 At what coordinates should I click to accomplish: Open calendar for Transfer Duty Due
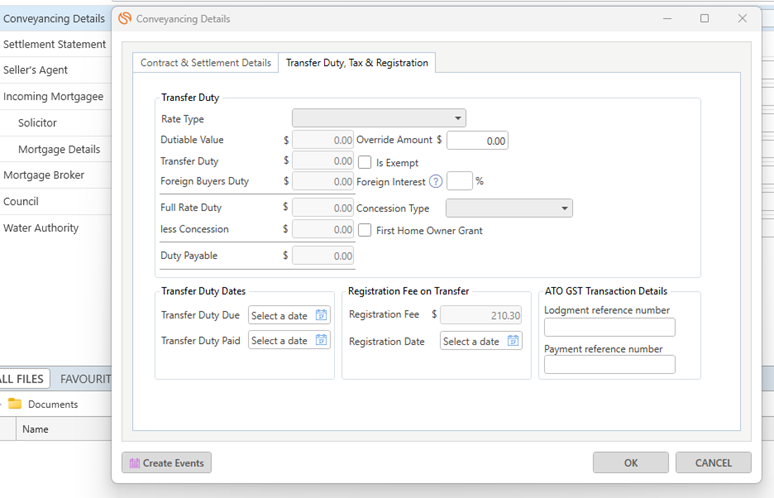(x=321, y=315)
